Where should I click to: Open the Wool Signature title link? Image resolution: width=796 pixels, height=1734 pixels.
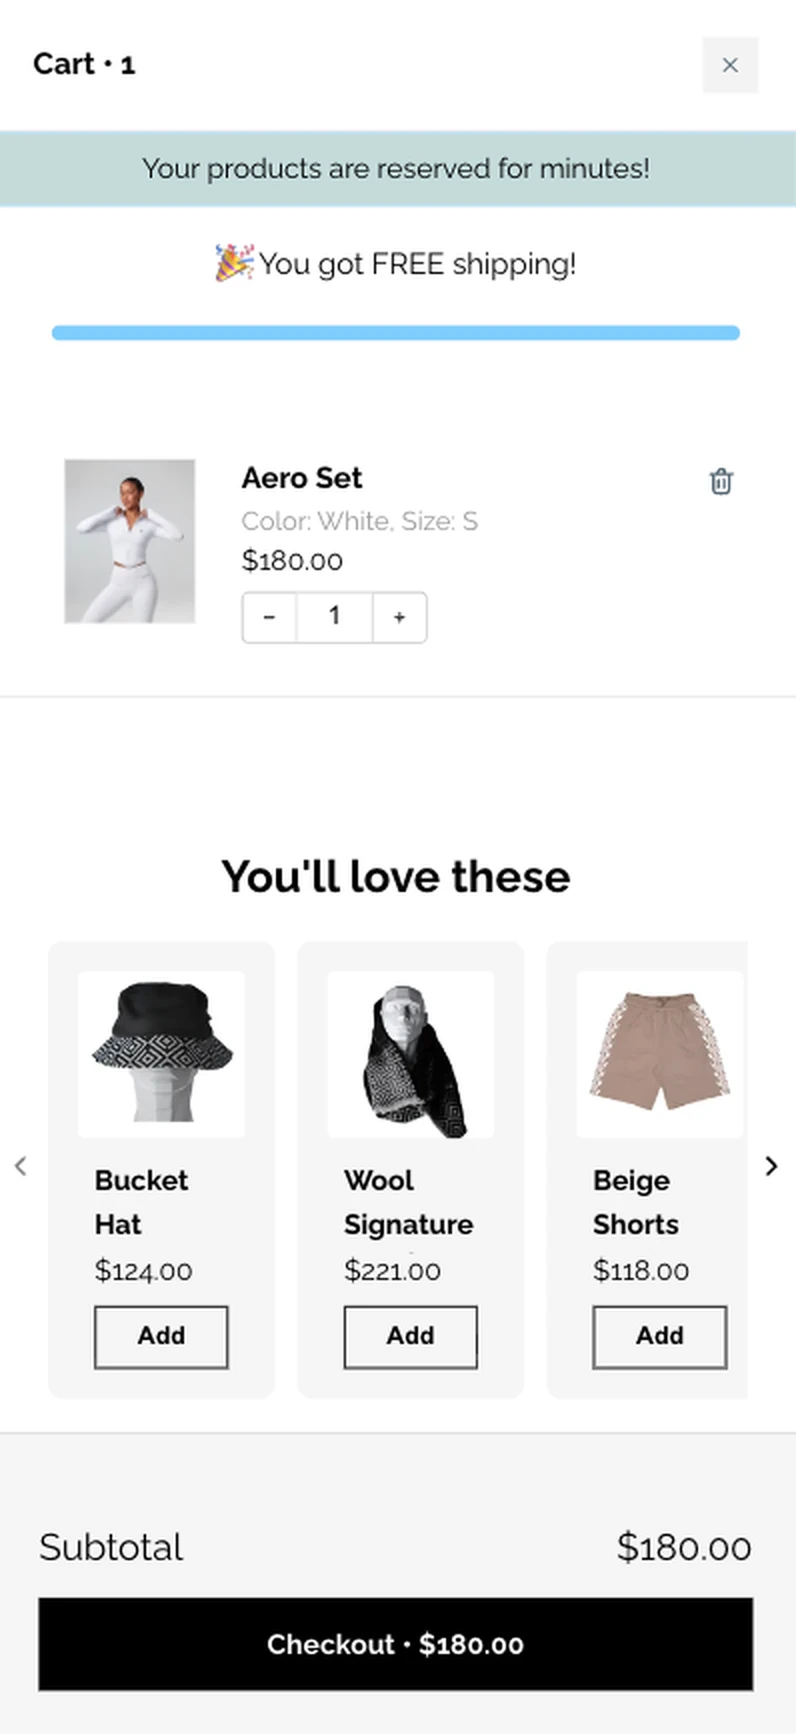[408, 1202]
